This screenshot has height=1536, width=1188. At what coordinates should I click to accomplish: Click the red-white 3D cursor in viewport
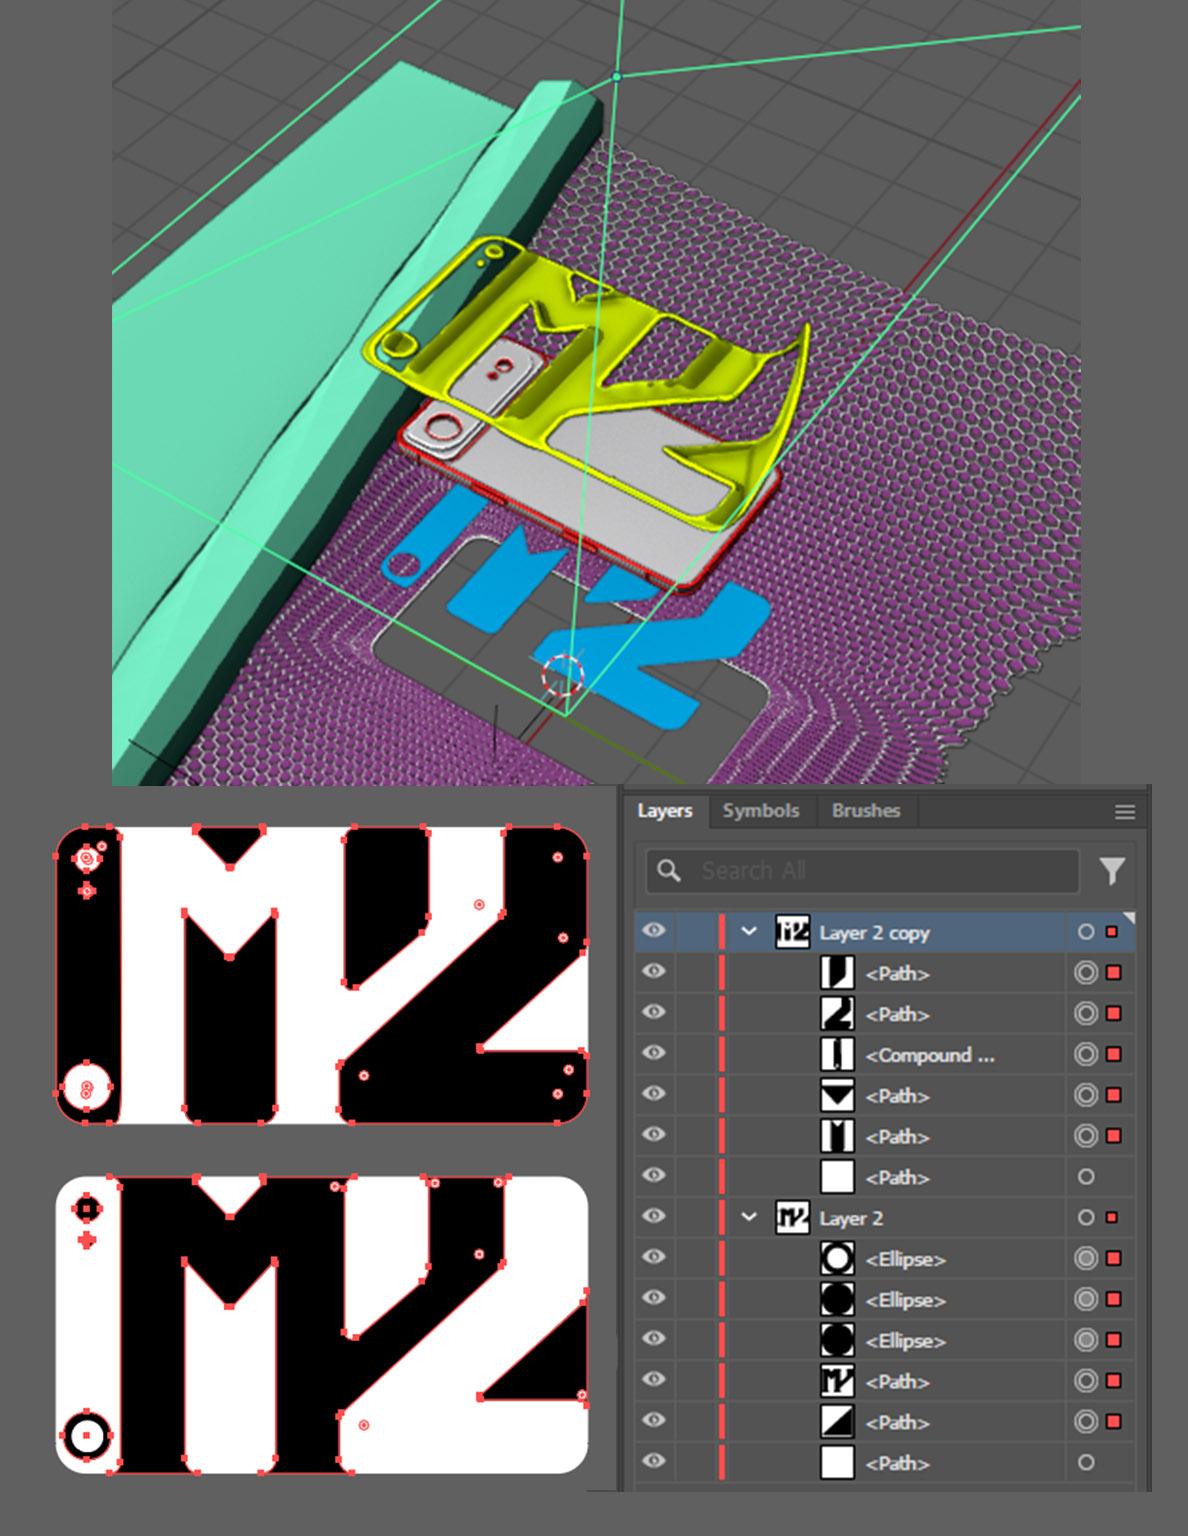click(x=562, y=675)
